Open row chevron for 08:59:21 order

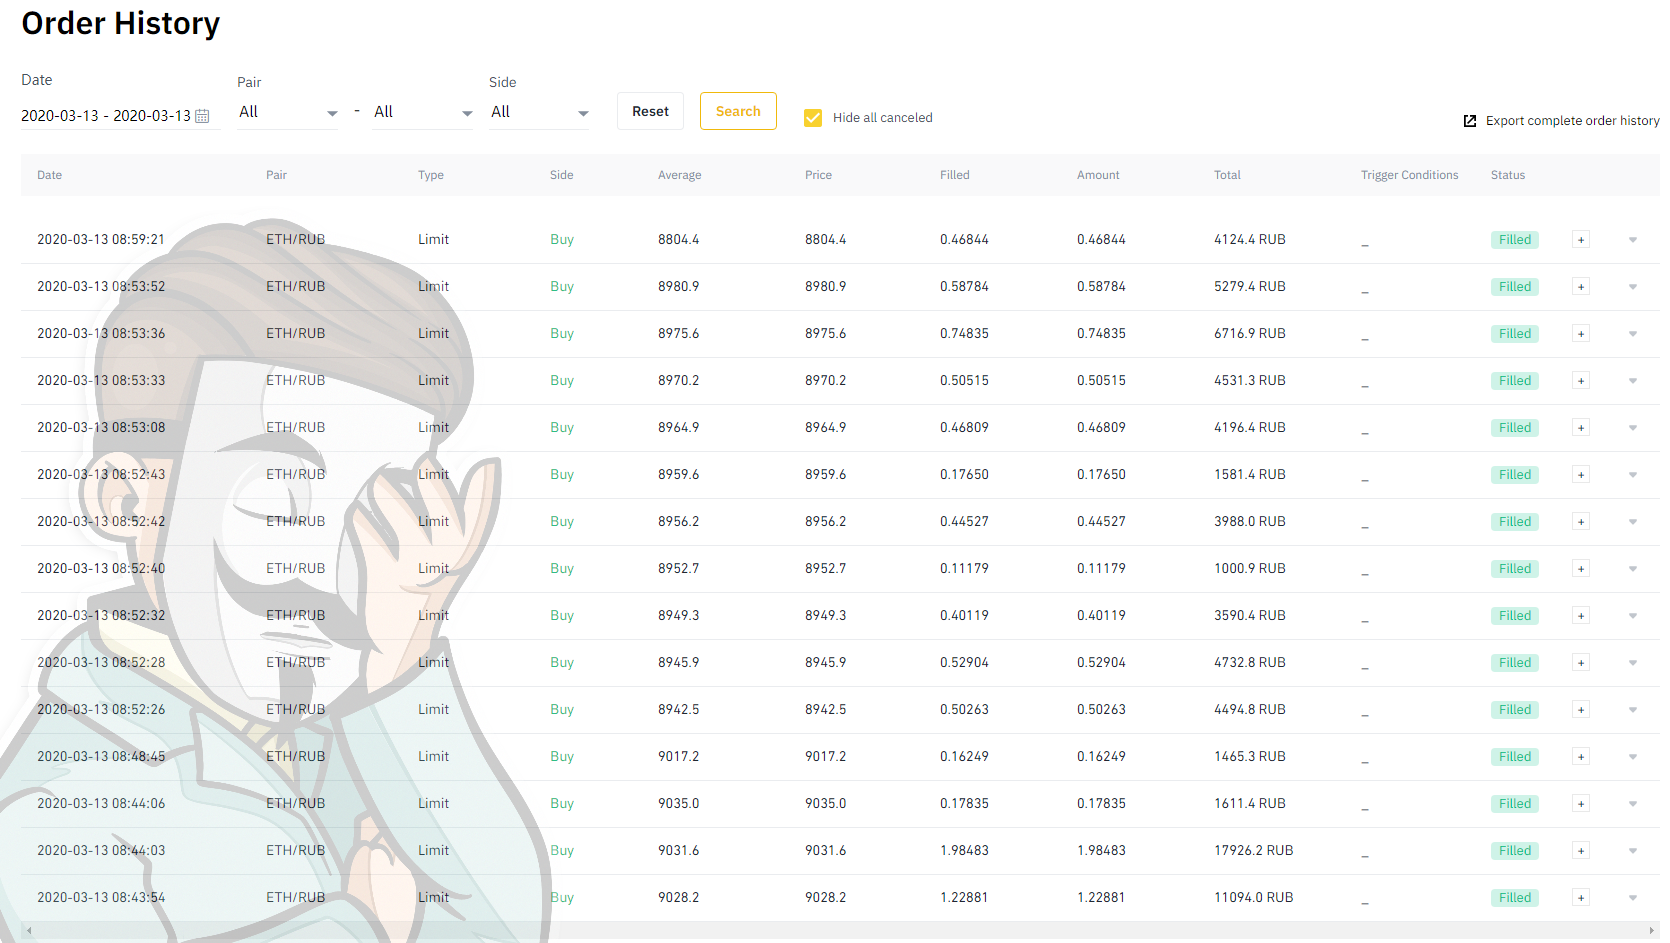tap(1633, 240)
